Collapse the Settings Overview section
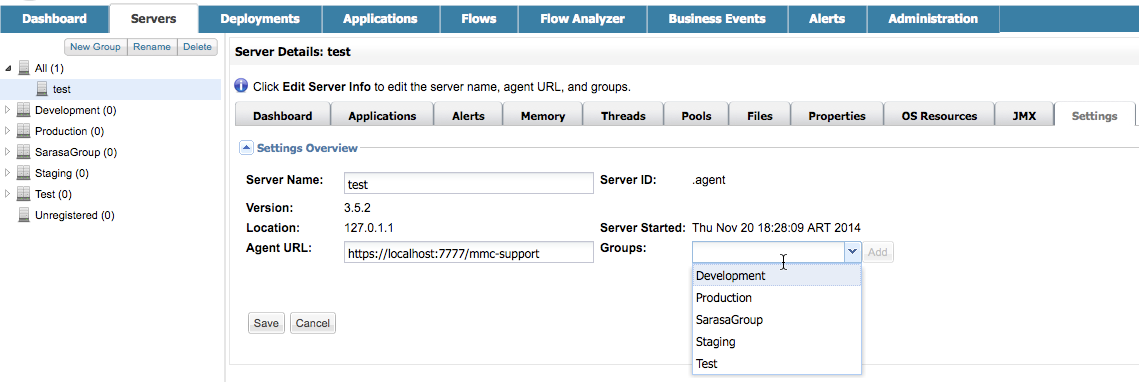Viewport: 1139px width, 382px height. click(x=247, y=148)
